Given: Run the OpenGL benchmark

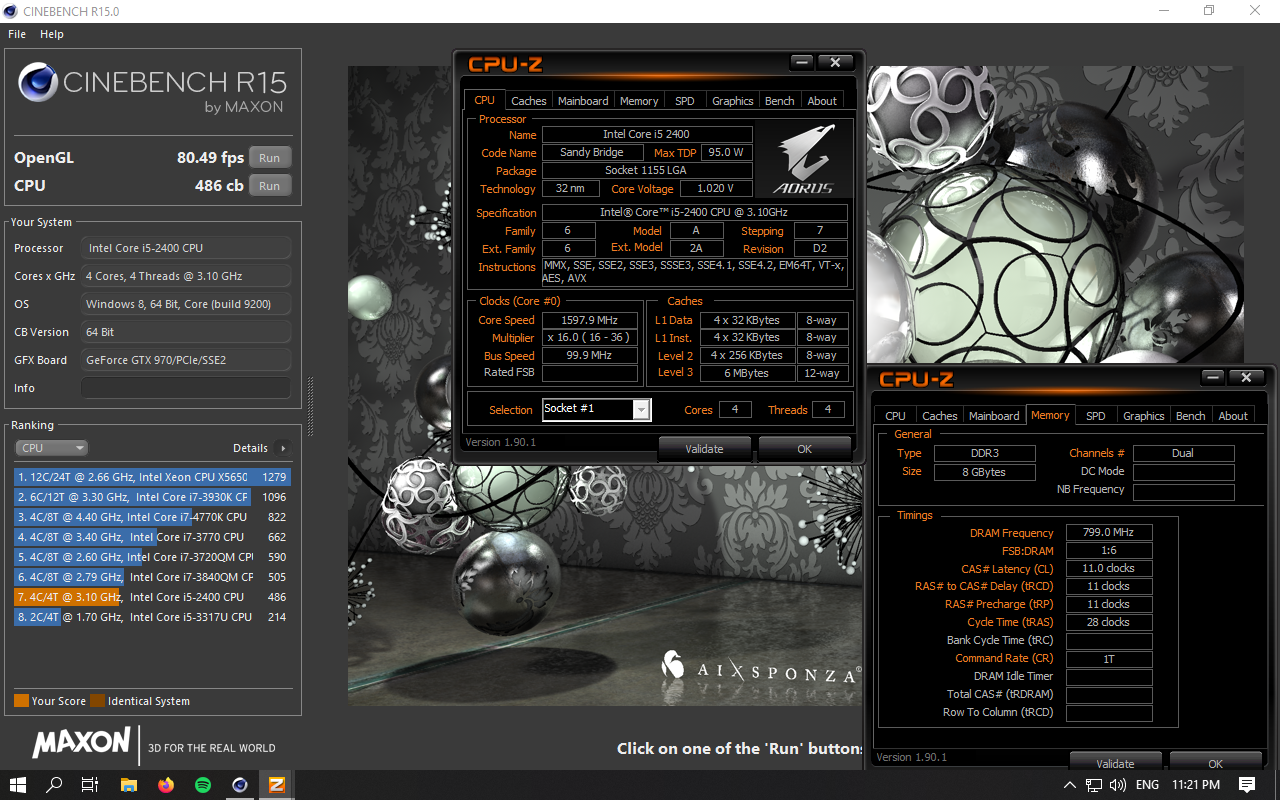Looking at the screenshot, I should point(269,158).
